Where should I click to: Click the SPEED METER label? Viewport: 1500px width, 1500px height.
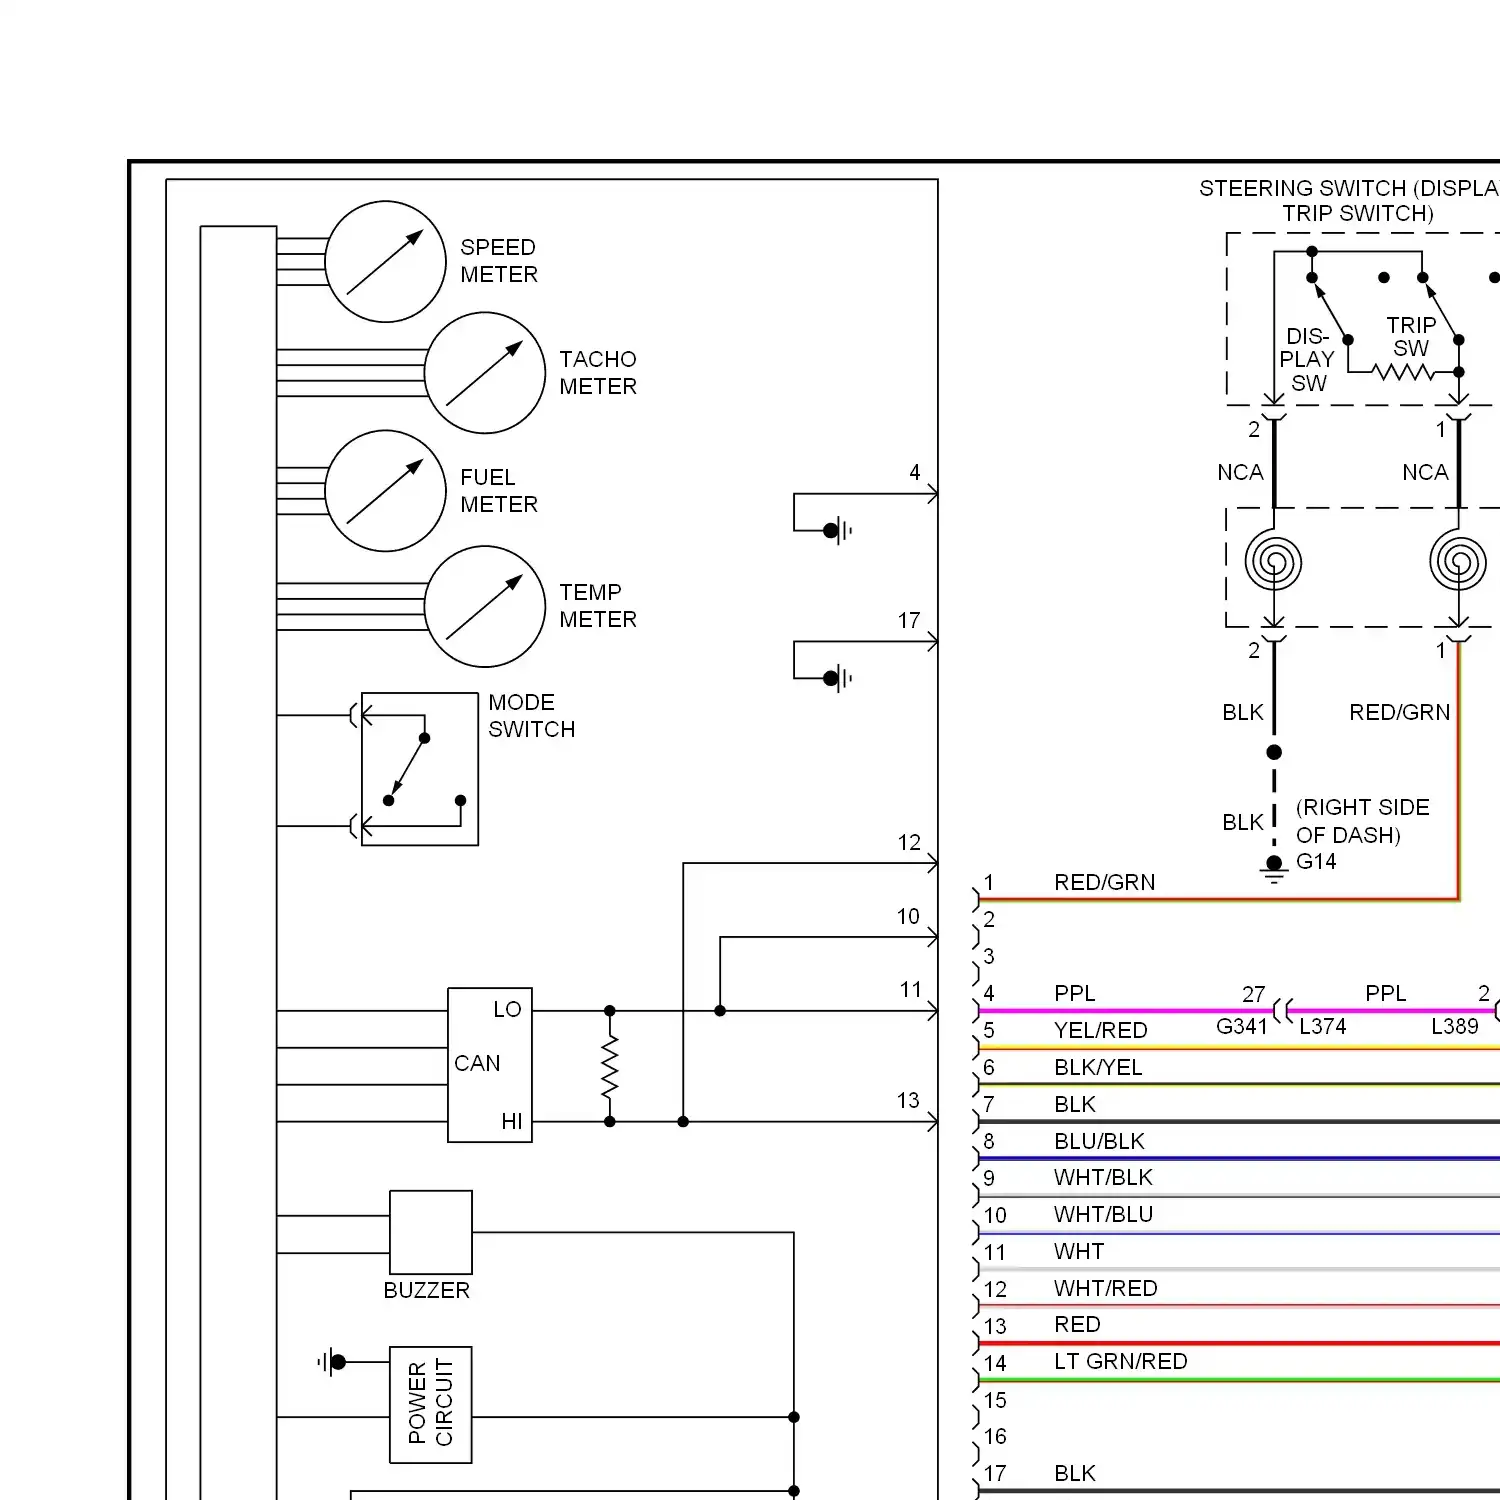click(499, 261)
